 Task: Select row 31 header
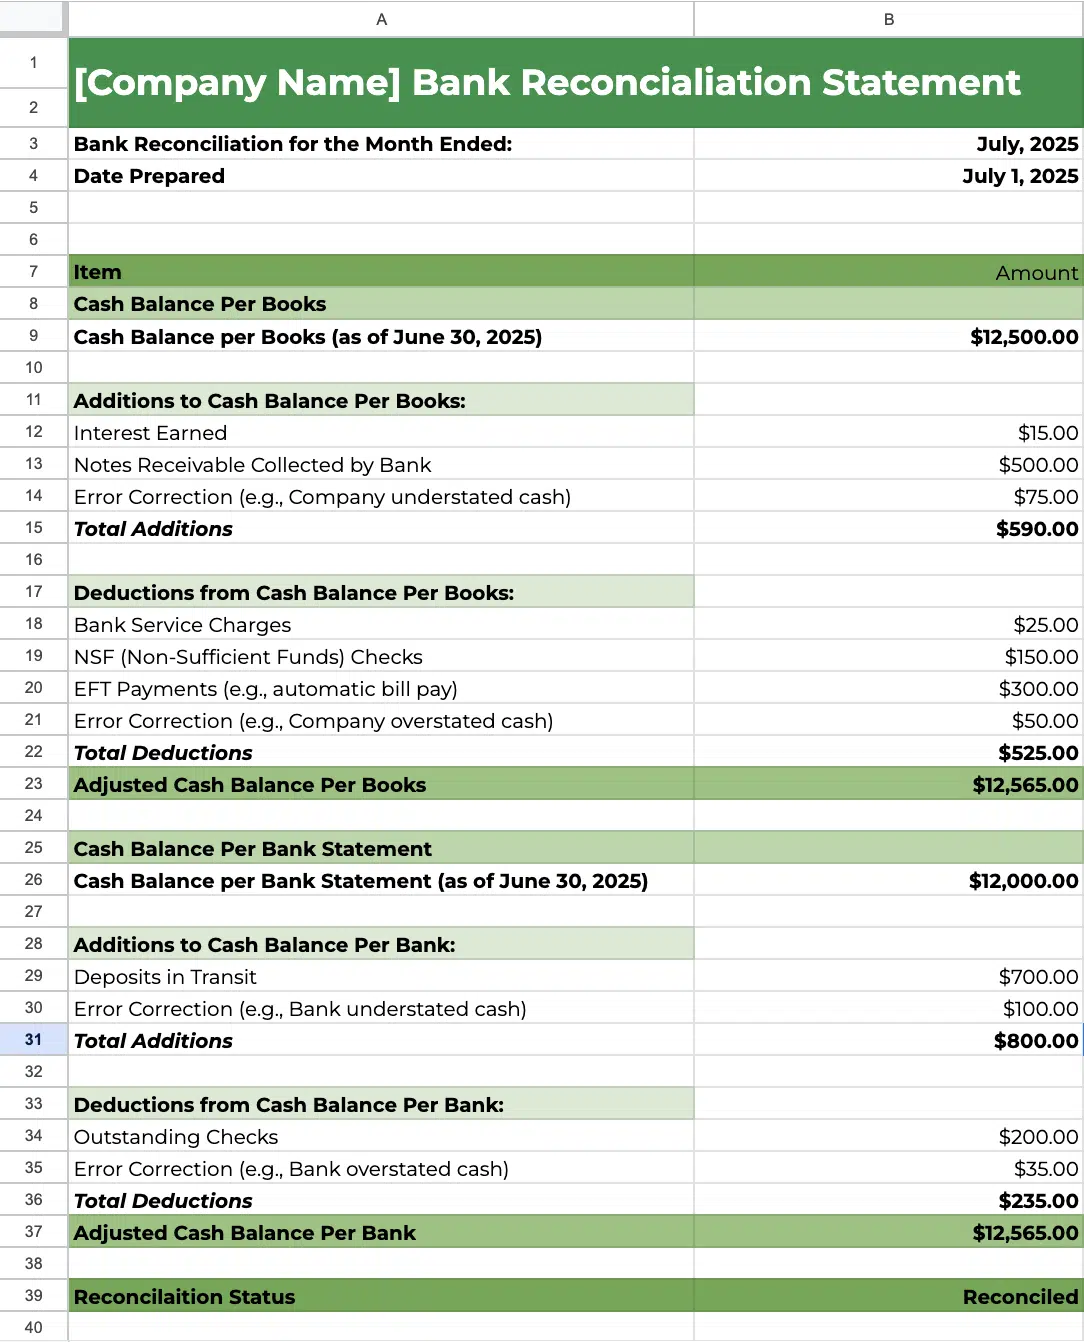click(34, 1039)
